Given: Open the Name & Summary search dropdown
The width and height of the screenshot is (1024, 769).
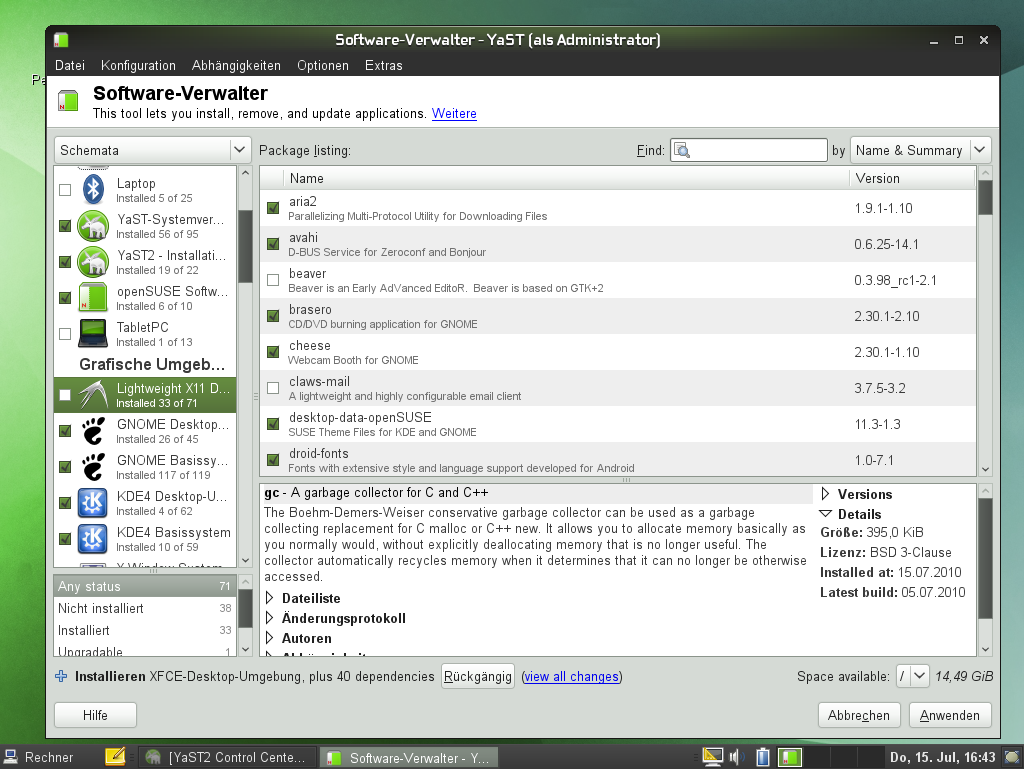Looking at the screenshot, I should (920, 150).
